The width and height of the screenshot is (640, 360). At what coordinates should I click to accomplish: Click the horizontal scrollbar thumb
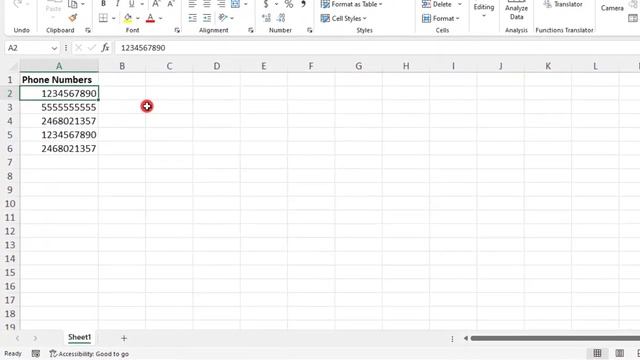click(555, 338)
